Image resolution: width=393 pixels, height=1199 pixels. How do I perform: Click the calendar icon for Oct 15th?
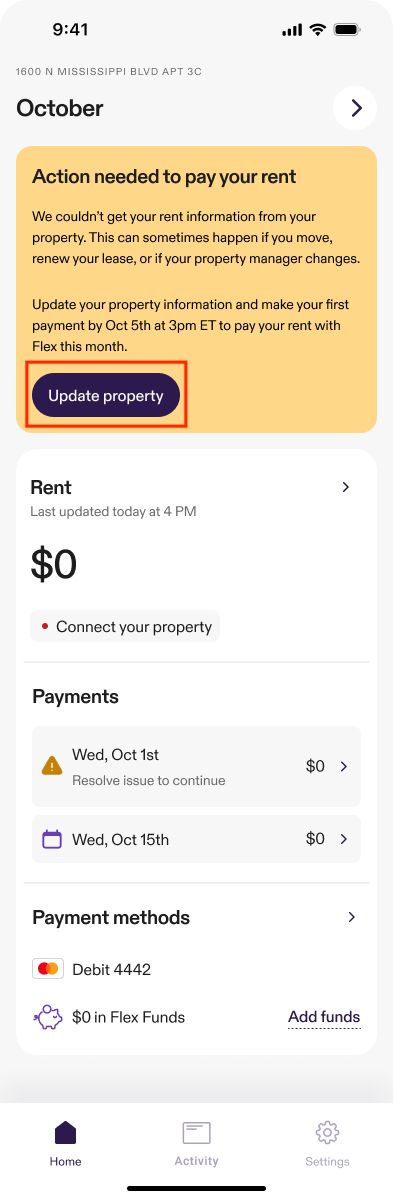coord(52,839)
